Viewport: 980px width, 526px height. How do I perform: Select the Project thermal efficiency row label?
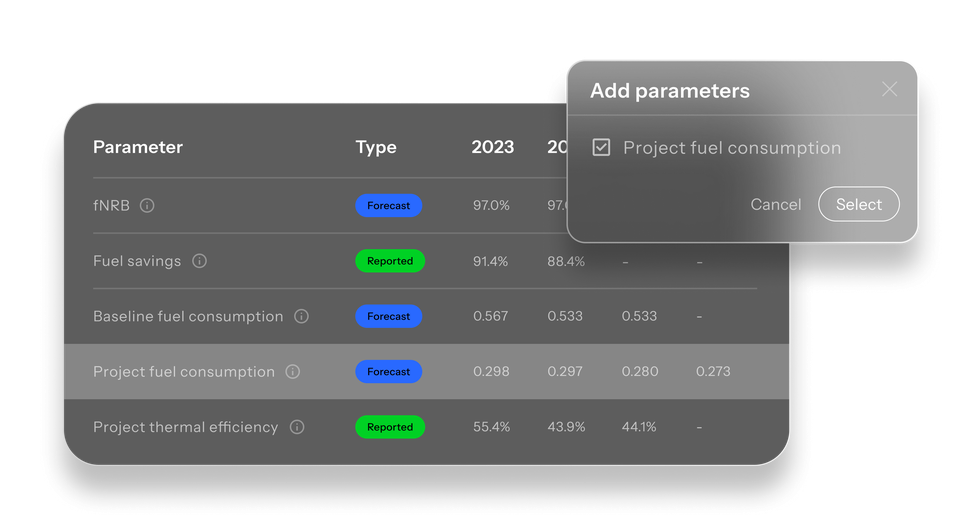coord(186,427)
